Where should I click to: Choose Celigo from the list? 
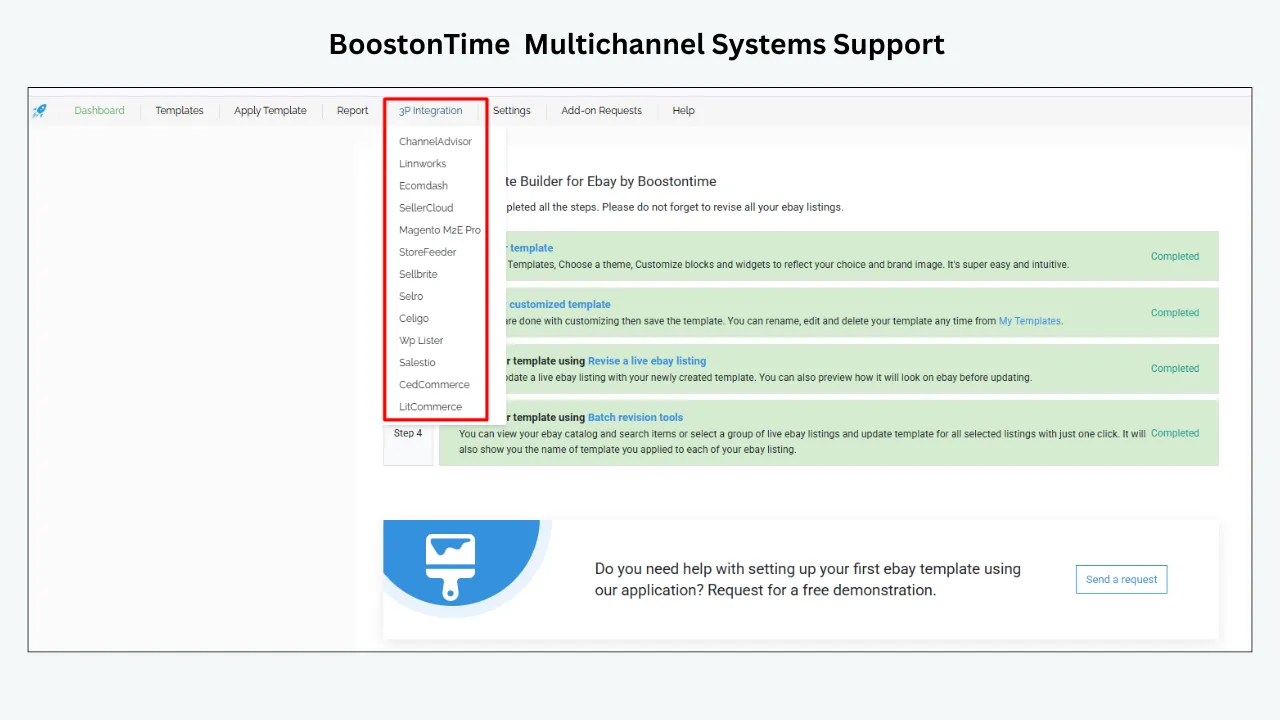pos(414,318)
